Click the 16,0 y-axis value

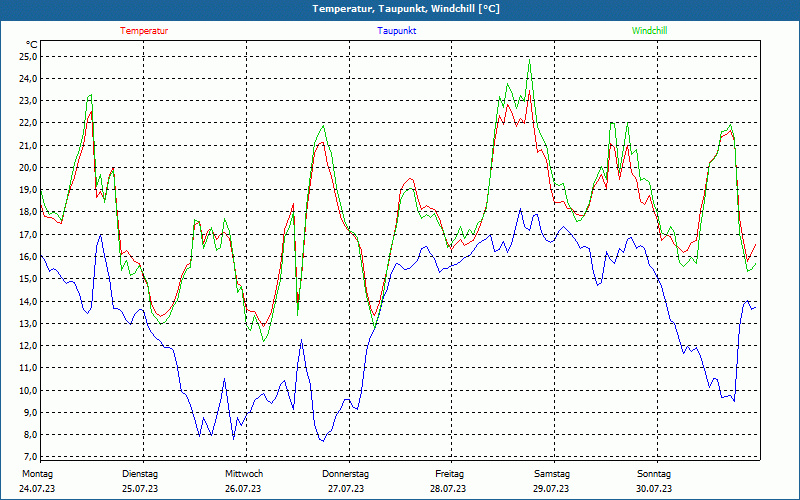tap(28, 257)
